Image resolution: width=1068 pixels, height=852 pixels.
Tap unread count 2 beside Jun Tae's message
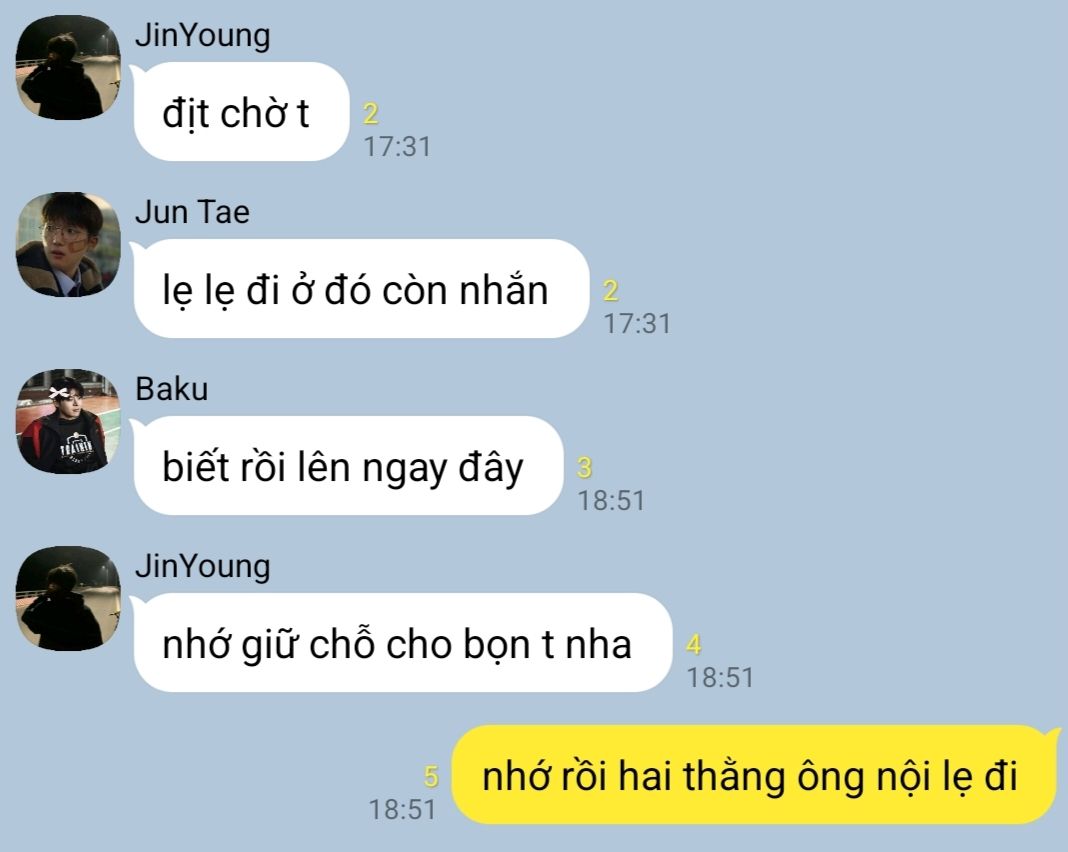click(610, 291)
